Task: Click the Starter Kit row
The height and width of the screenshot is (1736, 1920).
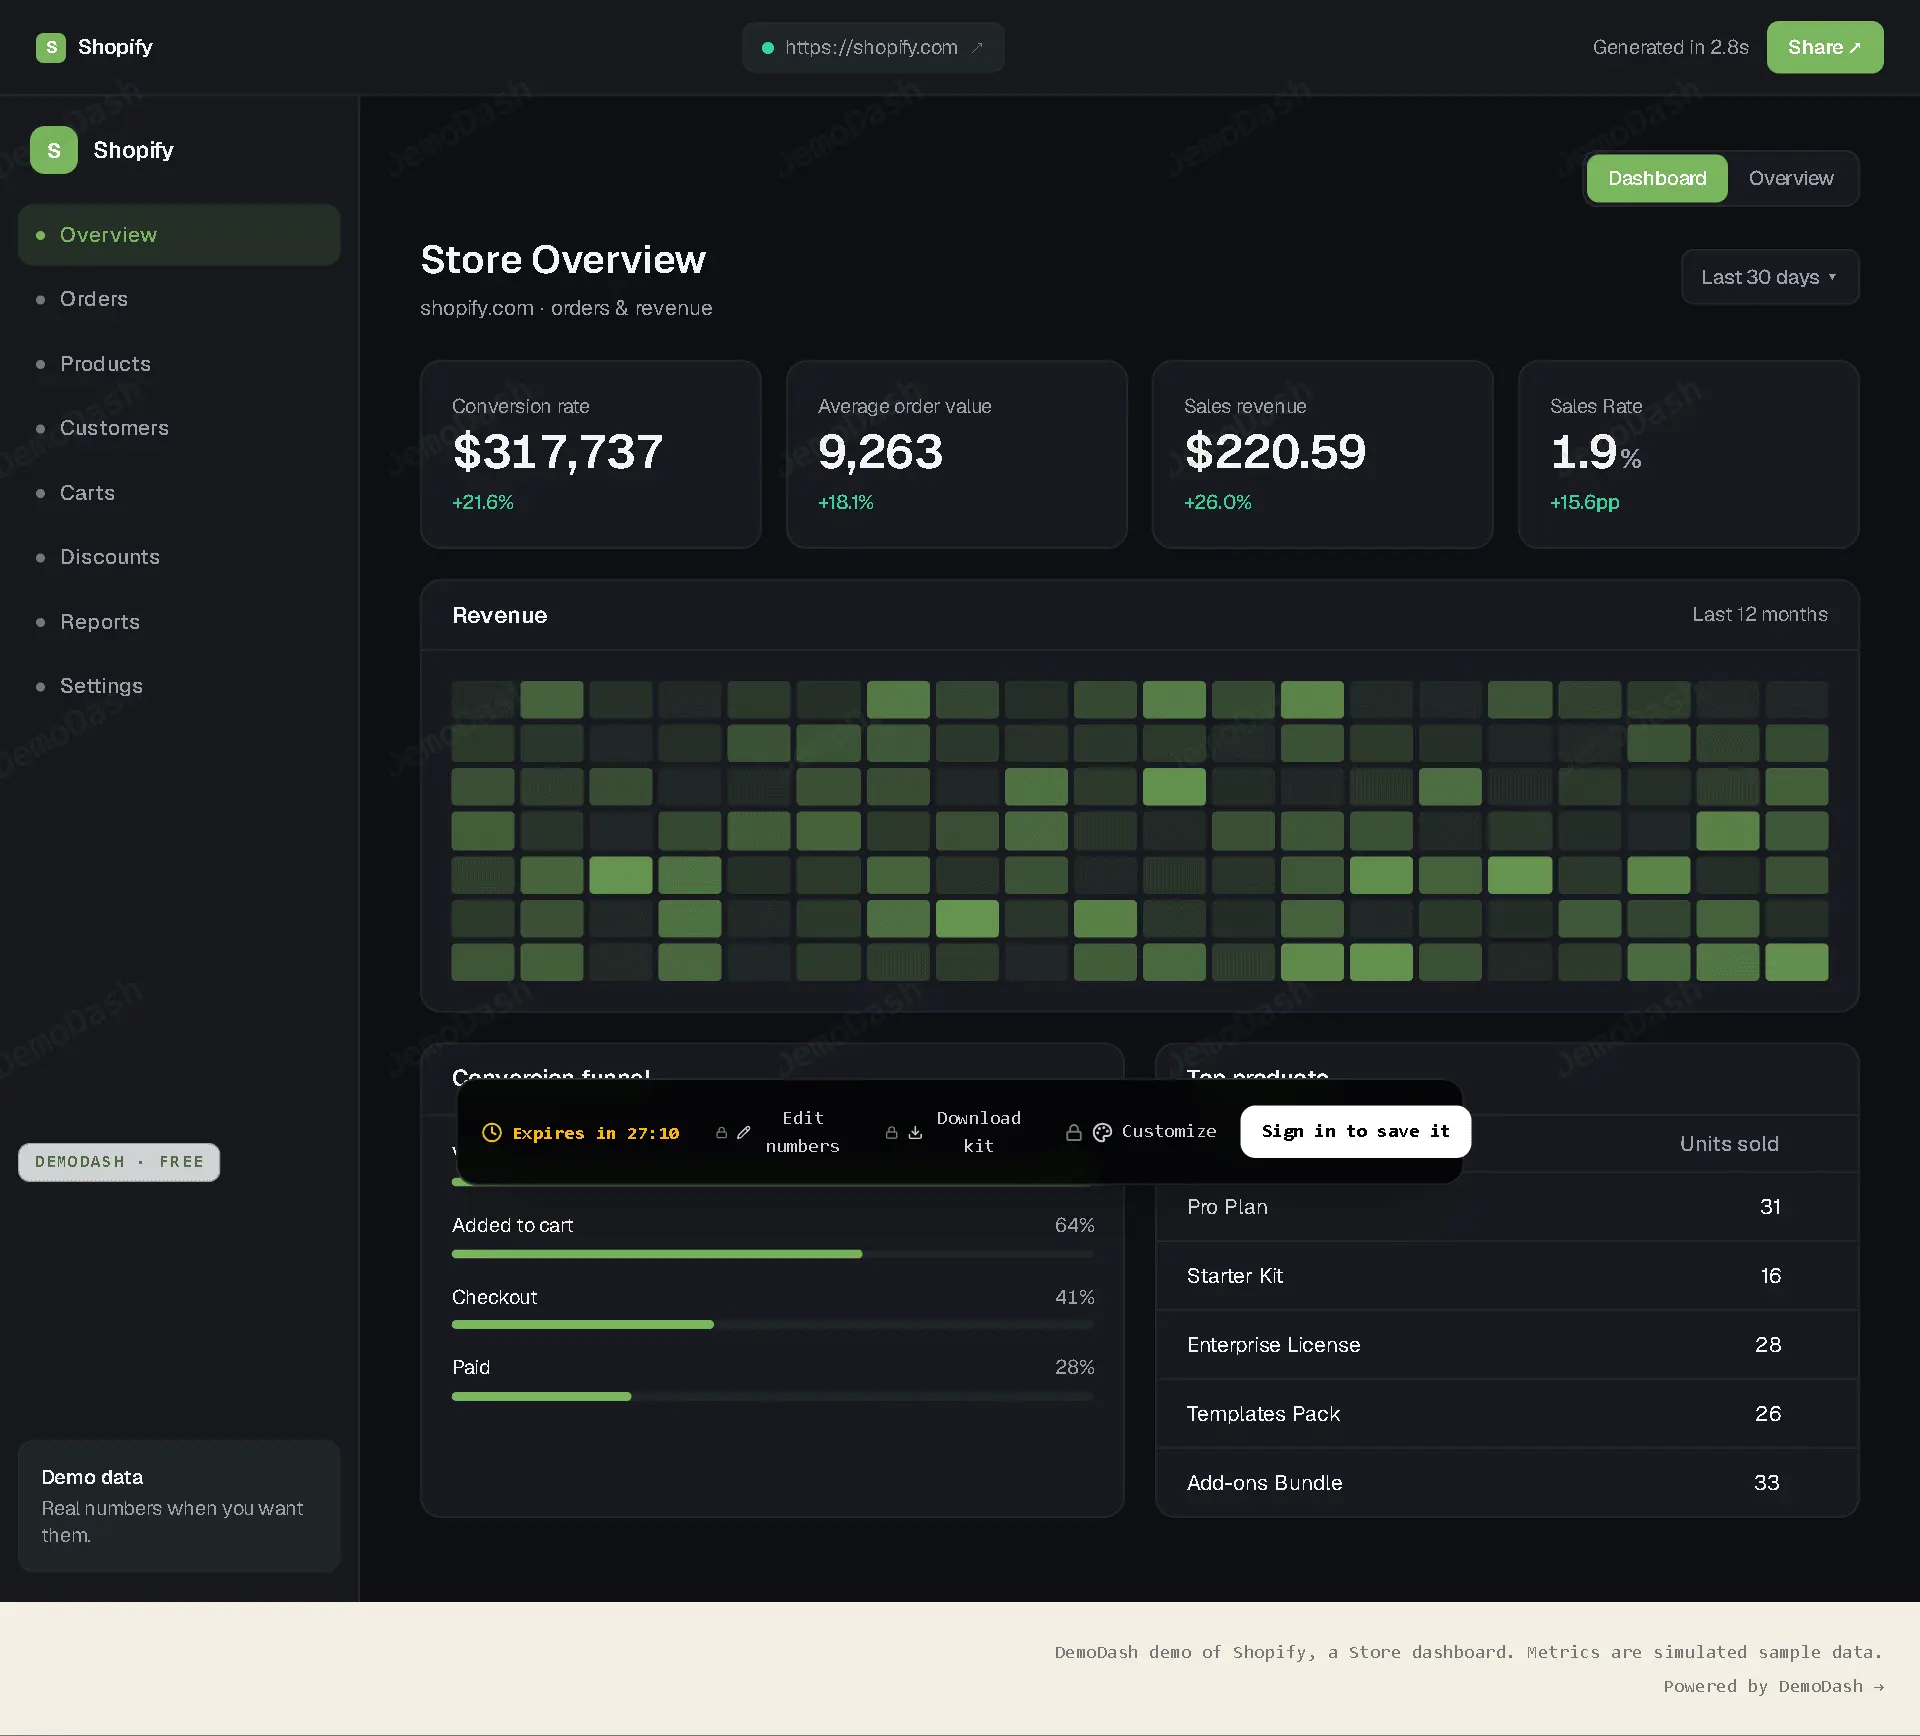Action: pos(1507,1276)
